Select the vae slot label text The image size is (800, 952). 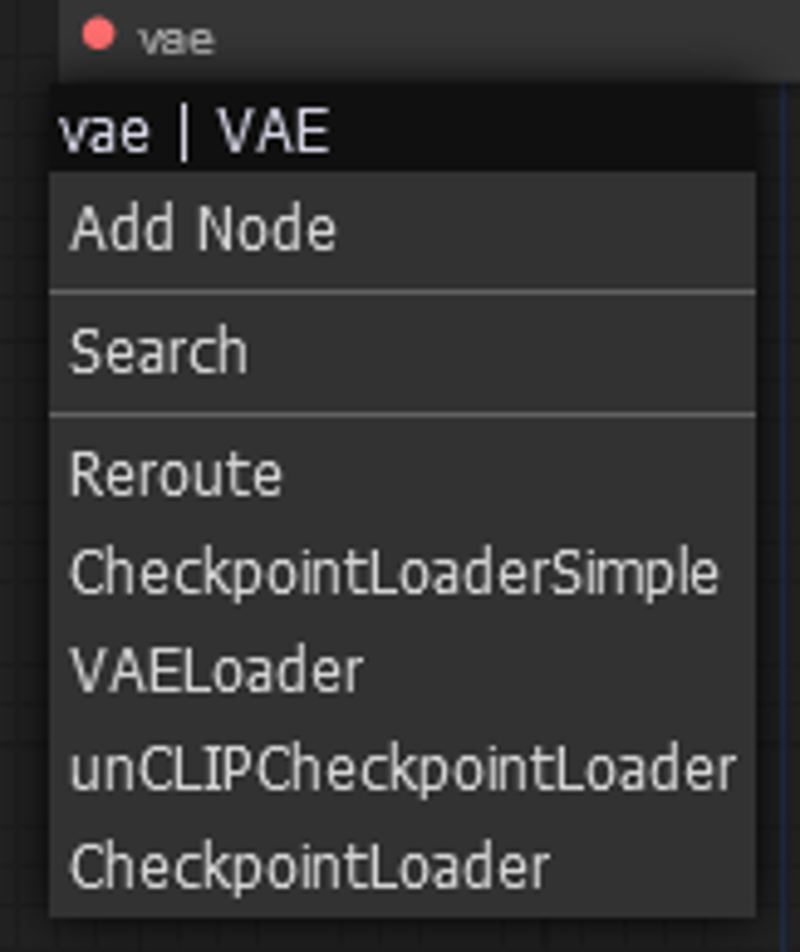[177, 40]
